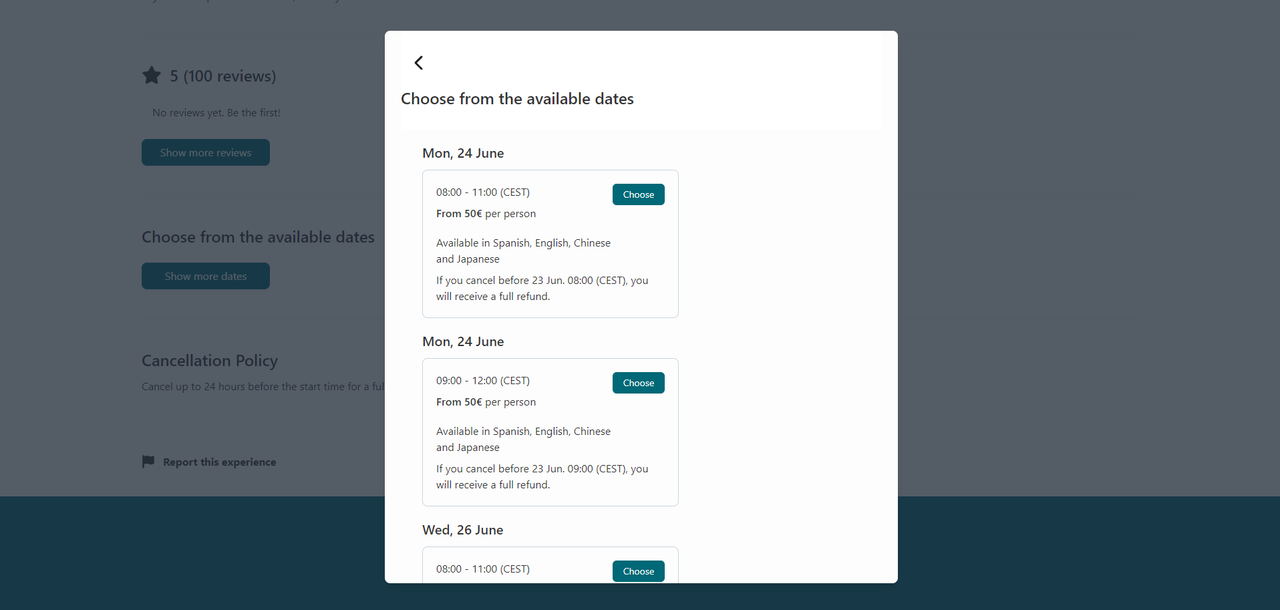The height and width of the screenshot is (610, 1280).
Task: Click the star rating icon
Action: point(151,76)
